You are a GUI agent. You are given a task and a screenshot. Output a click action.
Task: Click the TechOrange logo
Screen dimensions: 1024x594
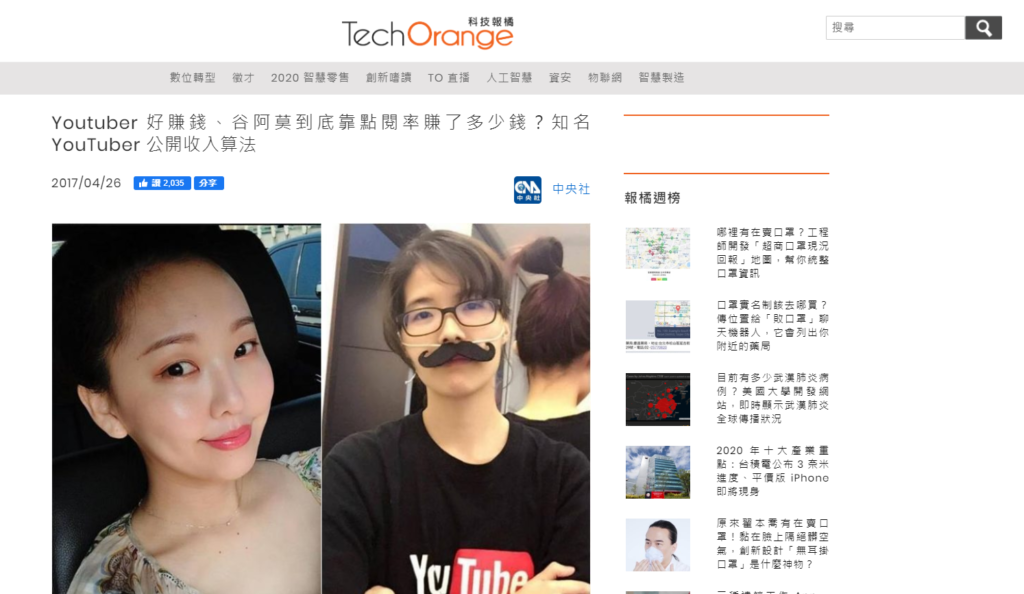[x=427, y=33]
